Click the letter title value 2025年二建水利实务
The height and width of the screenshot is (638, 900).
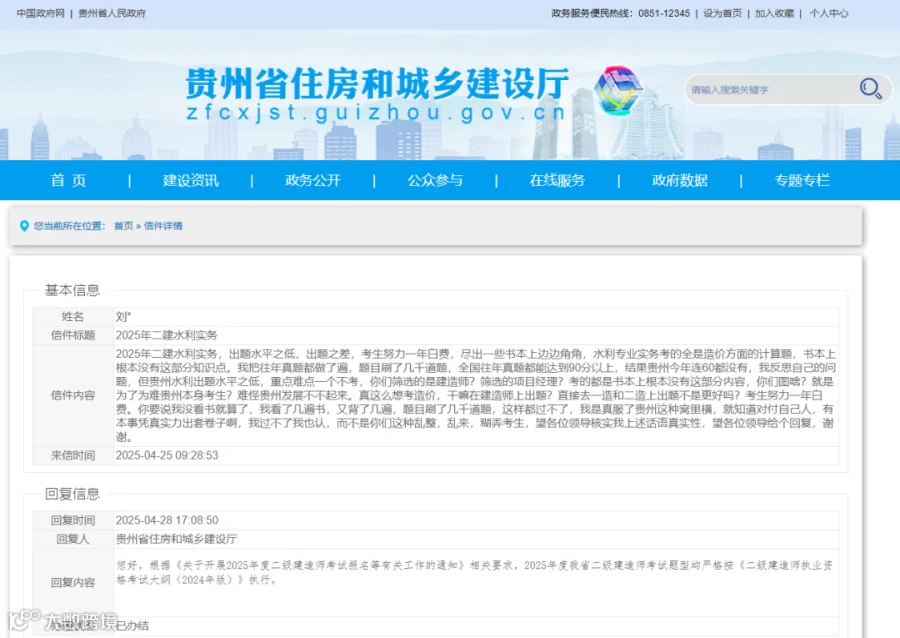tap(166, 335)
